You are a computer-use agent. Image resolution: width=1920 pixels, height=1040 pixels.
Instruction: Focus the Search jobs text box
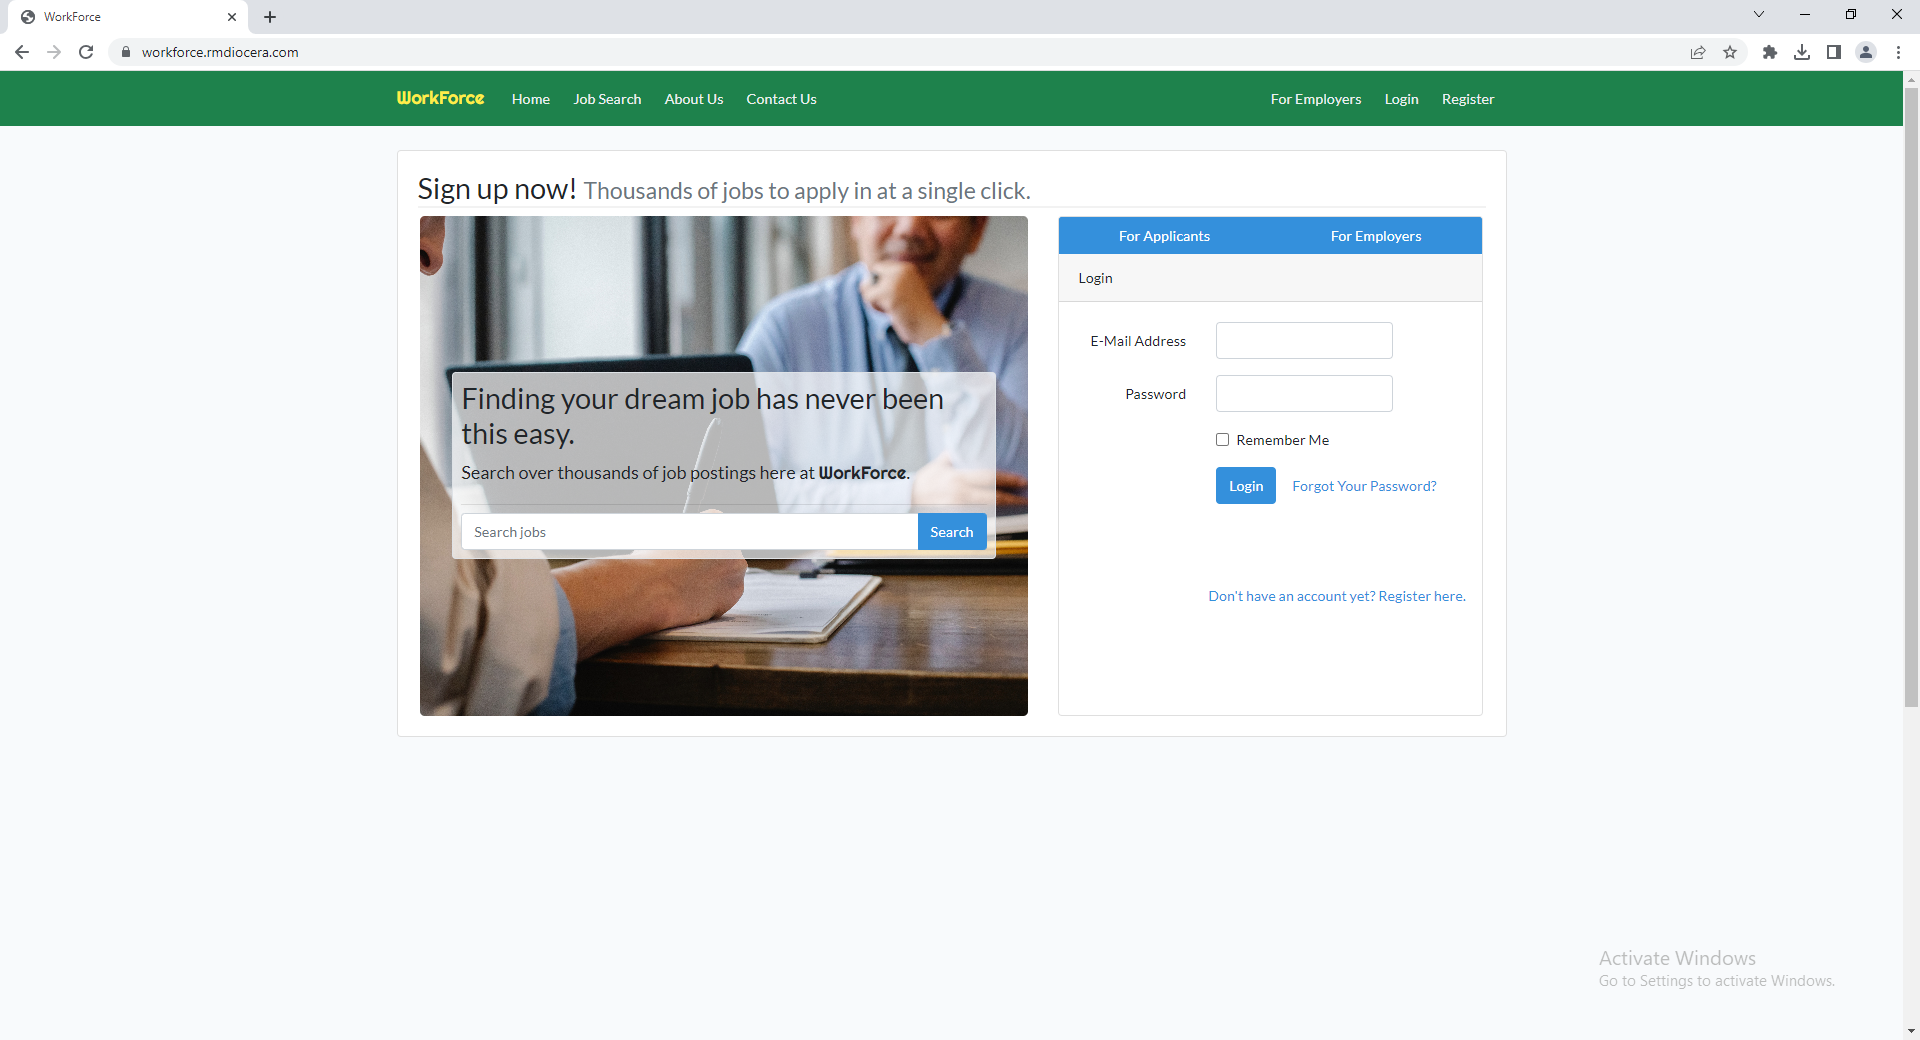coord(689,532)
